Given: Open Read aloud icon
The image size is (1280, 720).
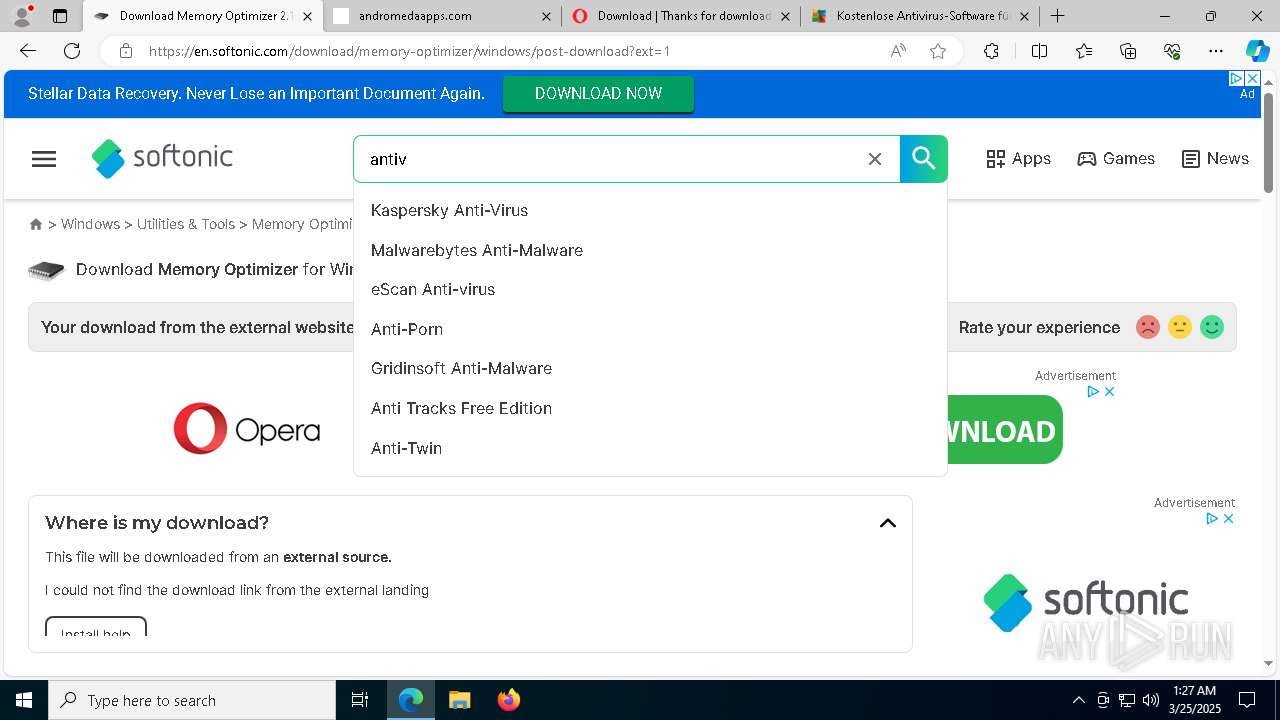Looking at the screenshot, I should (898, 51).
